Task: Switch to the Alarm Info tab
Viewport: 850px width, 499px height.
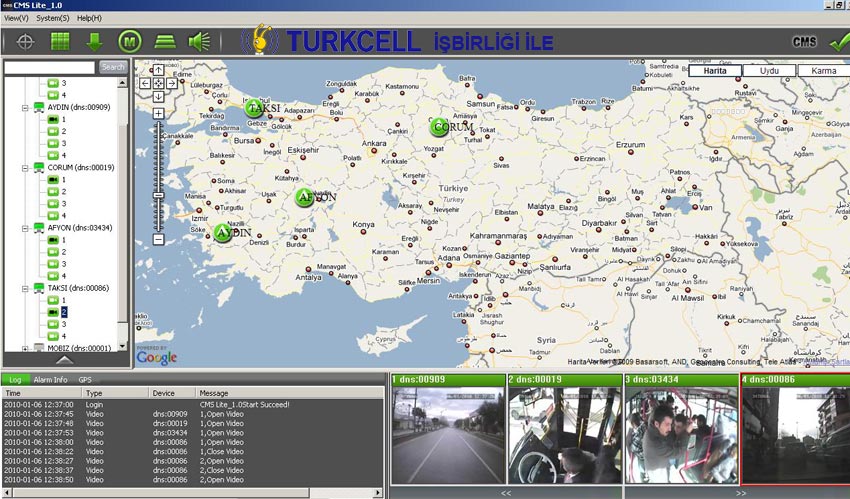Action: tap(50, 380)
